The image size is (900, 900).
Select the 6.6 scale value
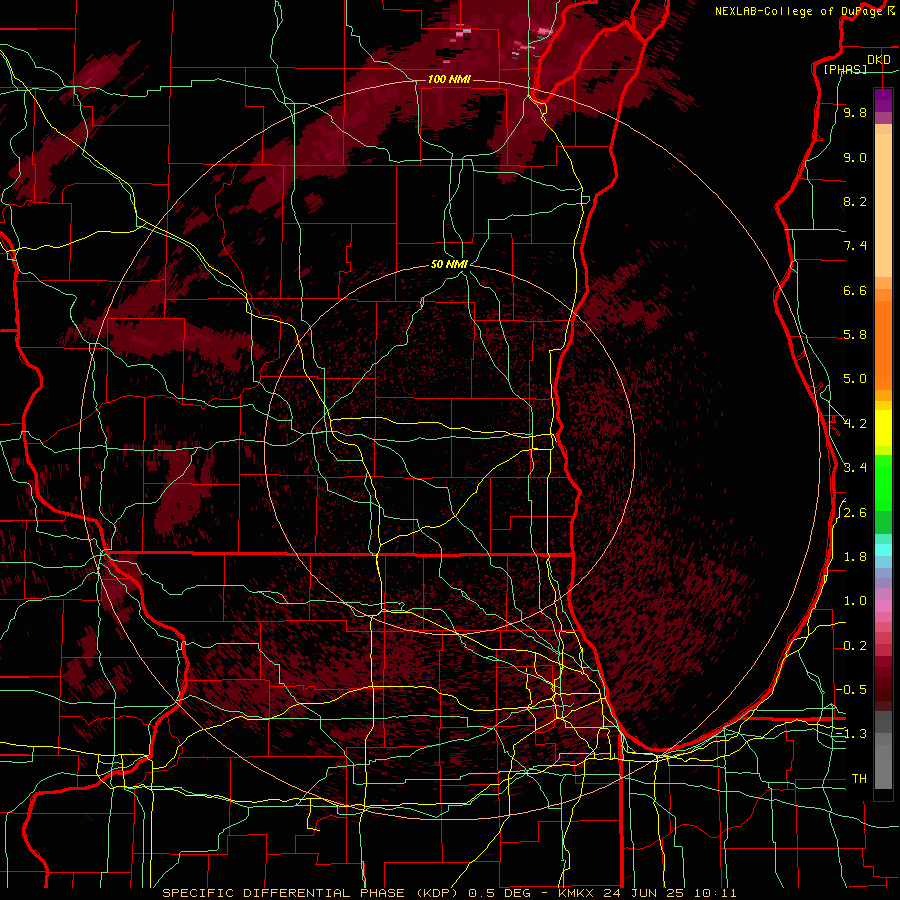tap(855, 290)
